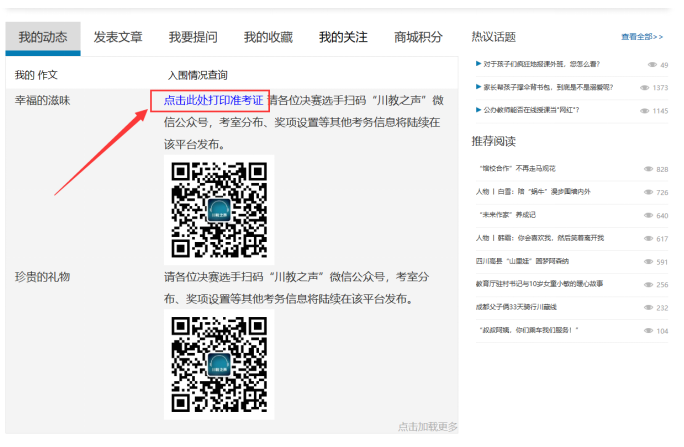Image resolution: width=684 pixels, height=447 pixels.
Task: Open the recommended article with 104 views
Action: [529, 330]
